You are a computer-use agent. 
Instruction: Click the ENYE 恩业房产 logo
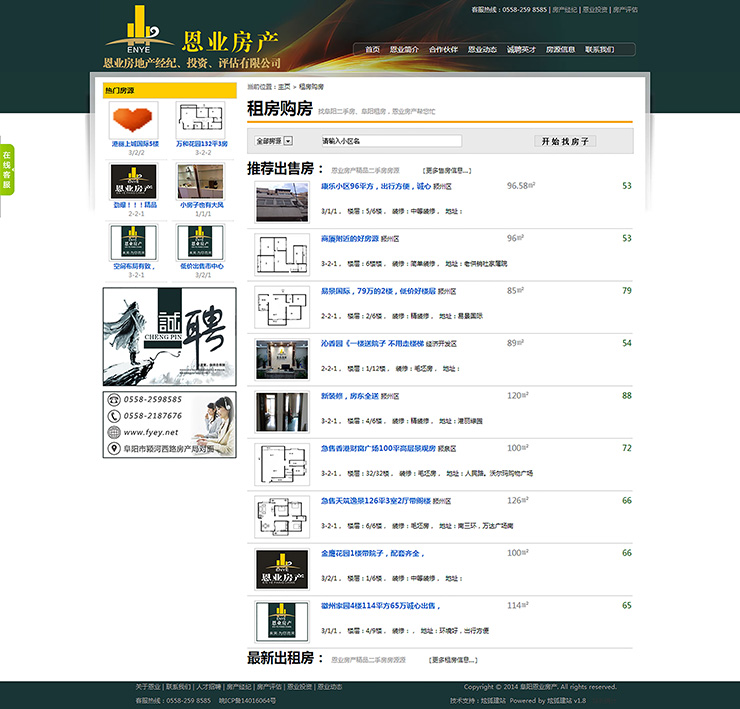pos(192,37)
